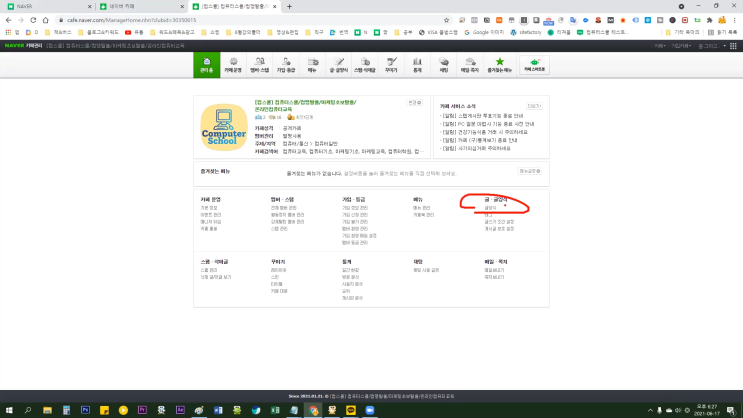Screen dimensions: 743x418
Task: Open Excel from the taskbar
Action: coord(275,410)
